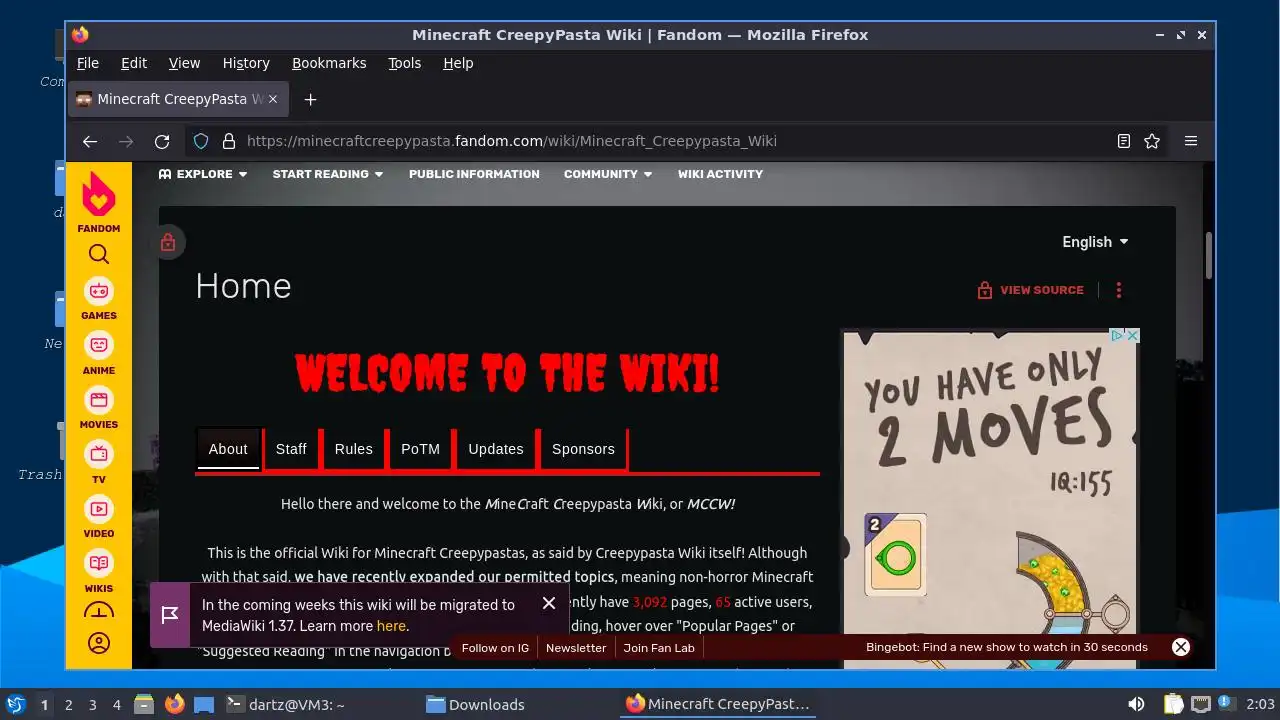
Task: Open the Public Information page
Action: pos(474,174)
